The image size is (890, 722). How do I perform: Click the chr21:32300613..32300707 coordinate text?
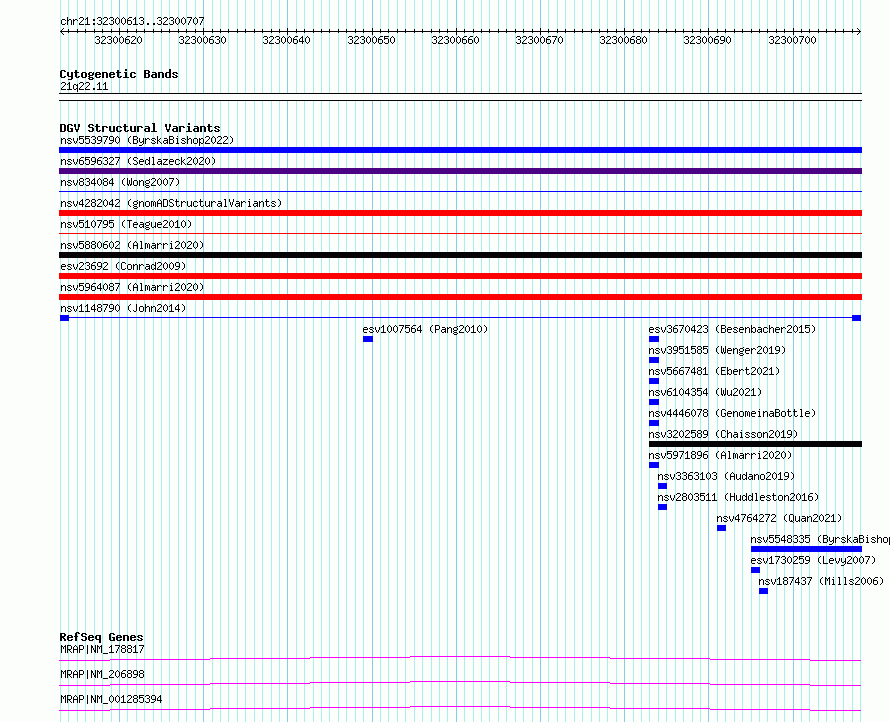(132, 22)
